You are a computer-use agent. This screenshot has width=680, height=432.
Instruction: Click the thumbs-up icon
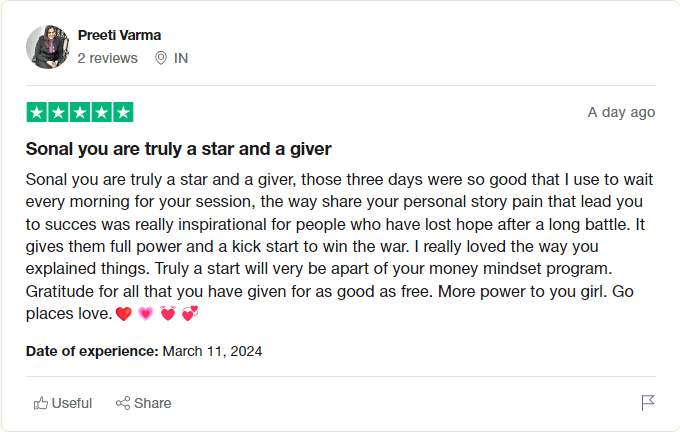tap(41, 403)
